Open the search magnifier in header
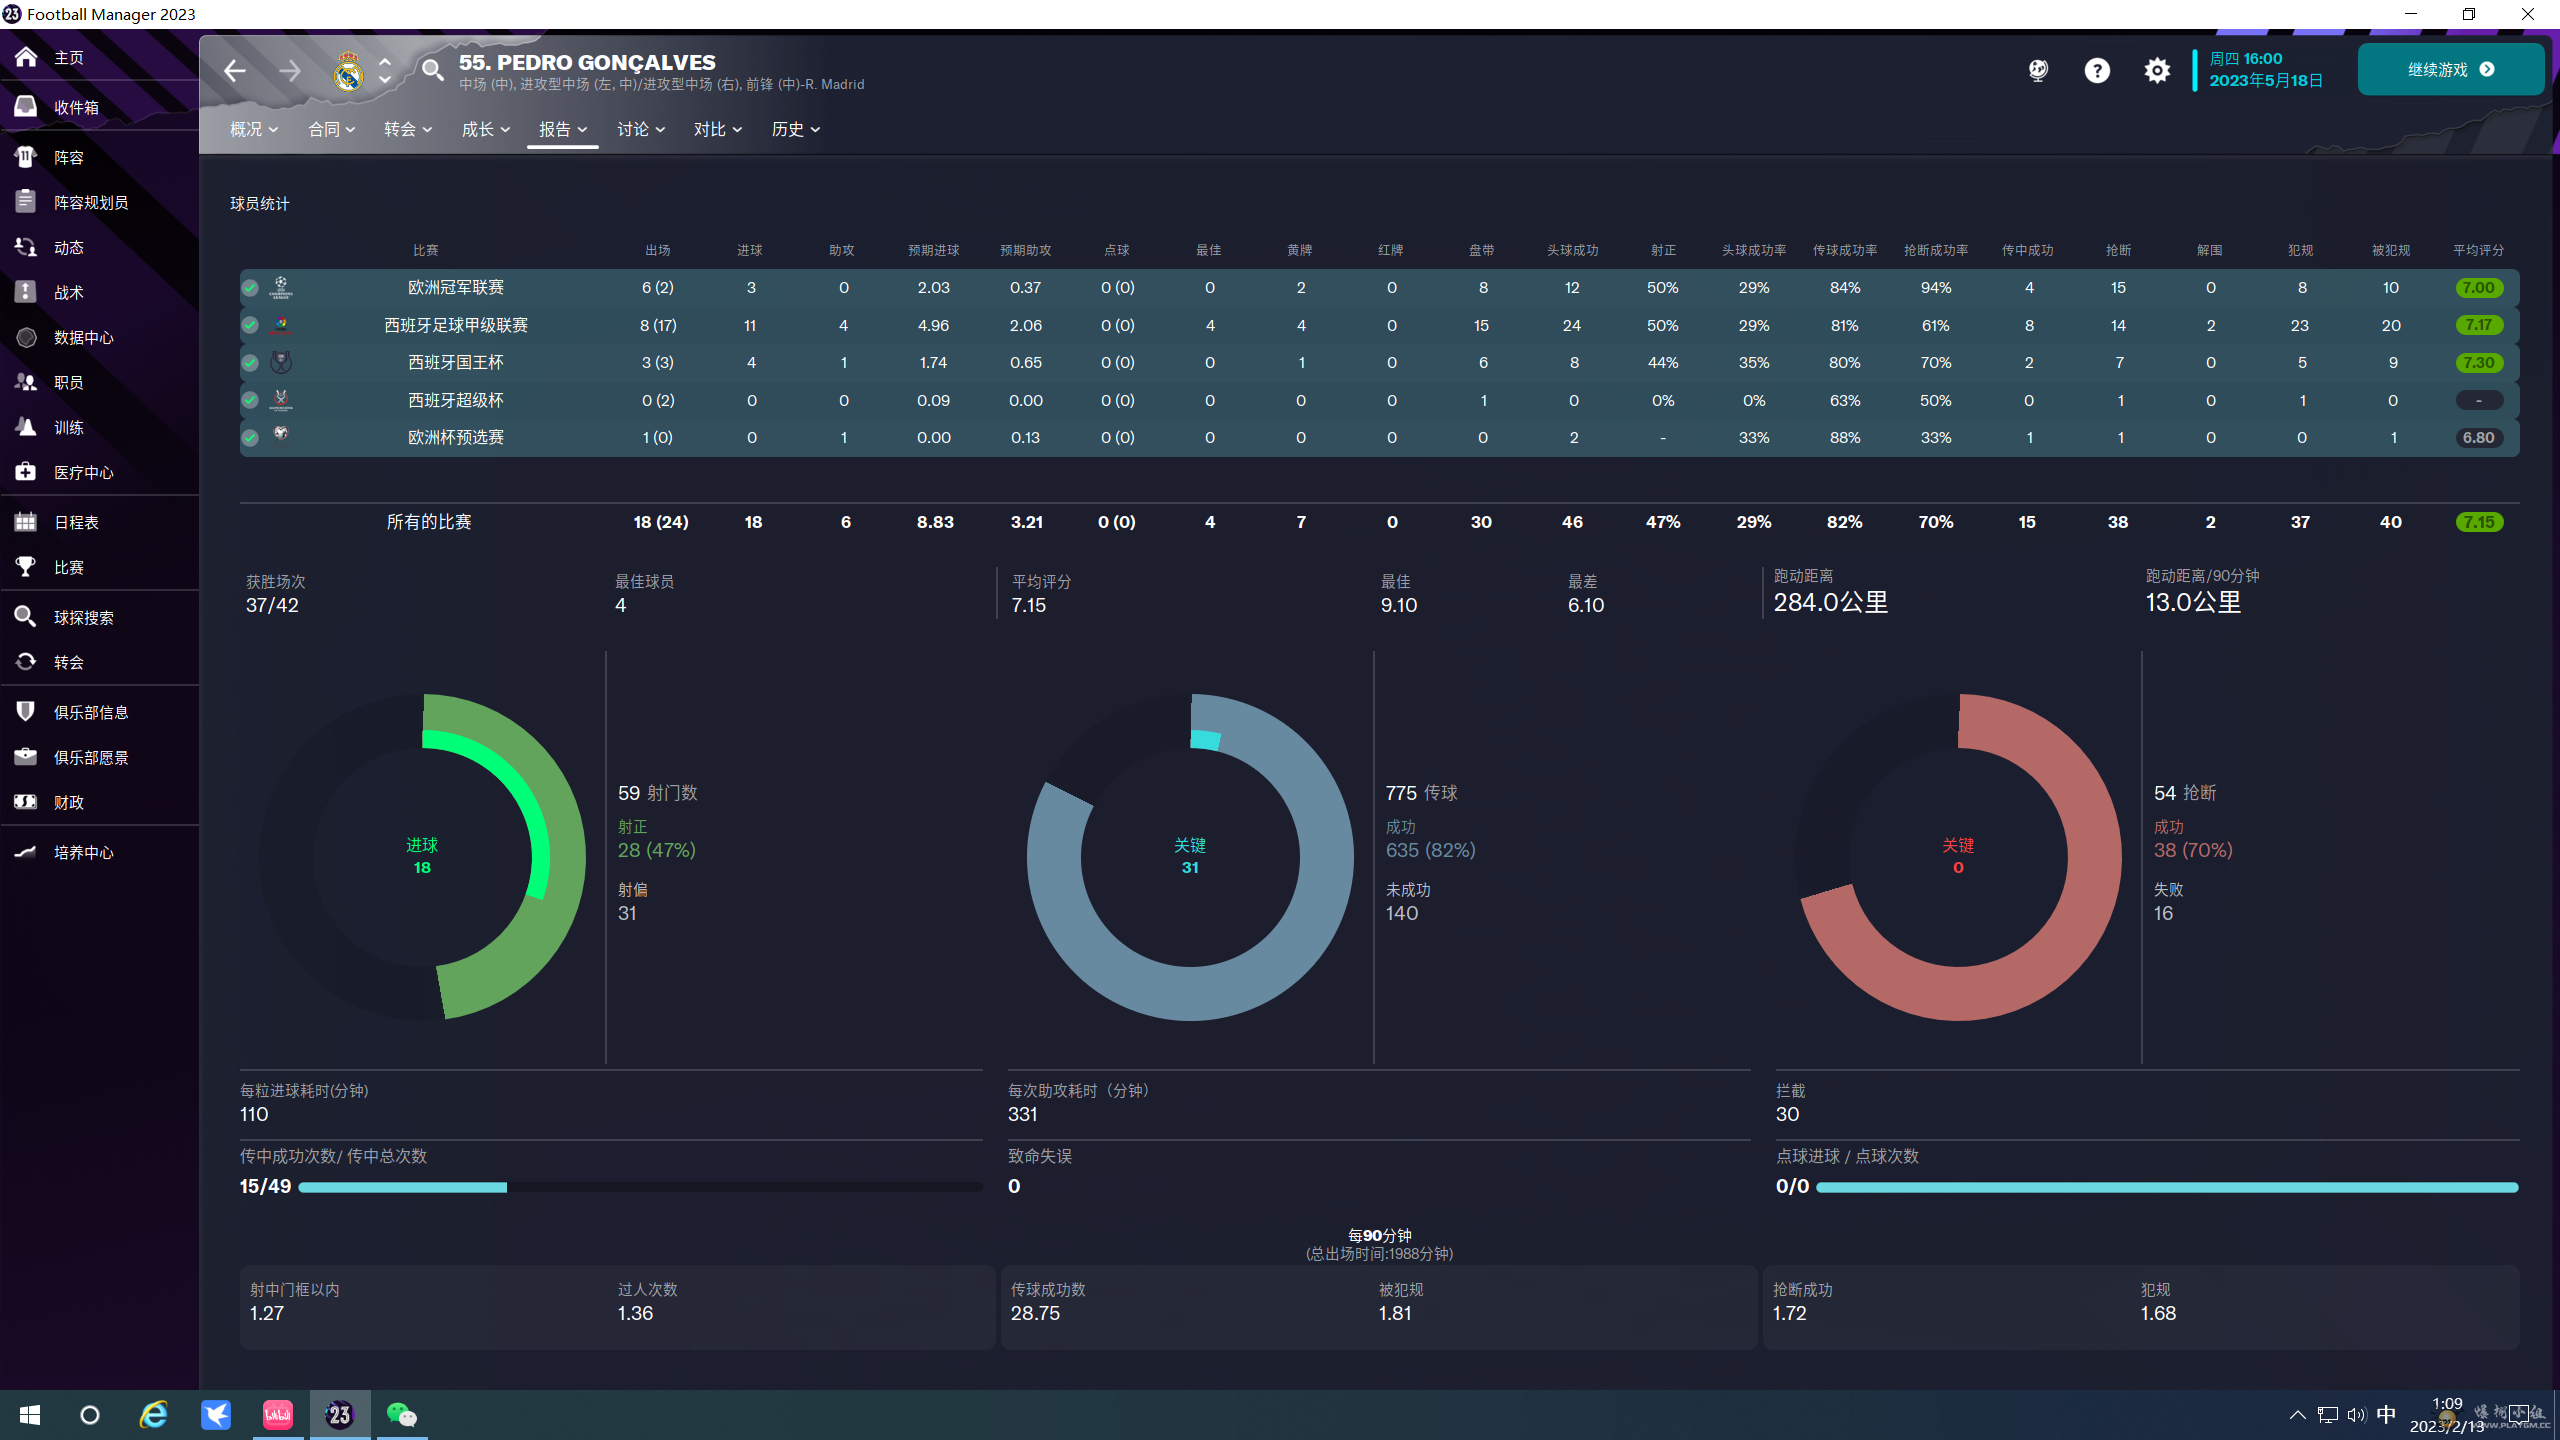 [x=433, y=70]
